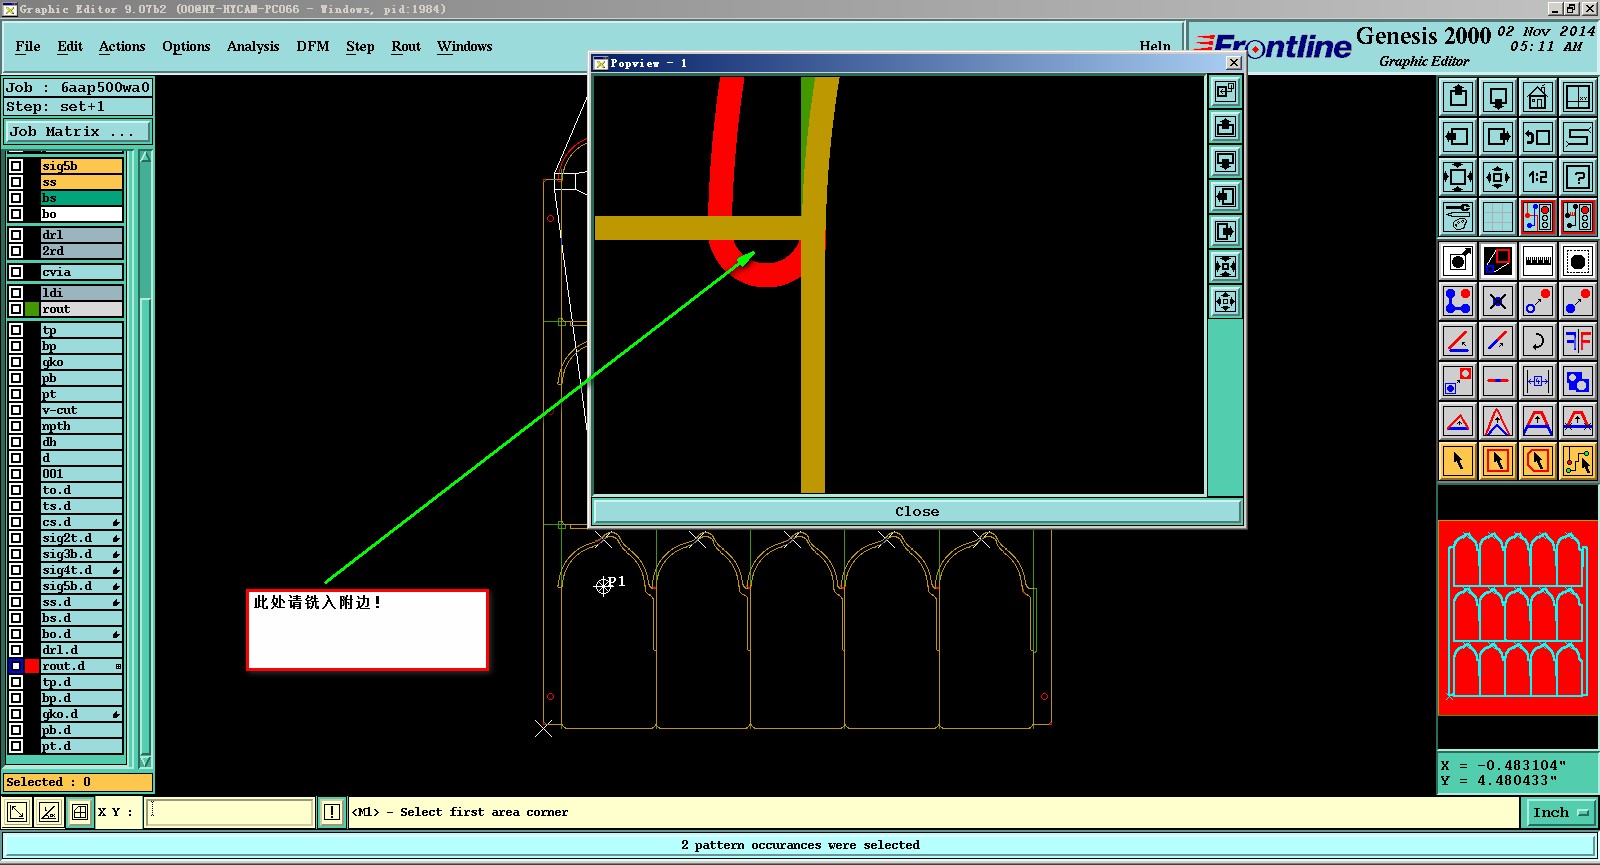Click the diagonal arrow icon at bottom-left corner
Screen dimensions: 1600x865
(x=17, y=812)
